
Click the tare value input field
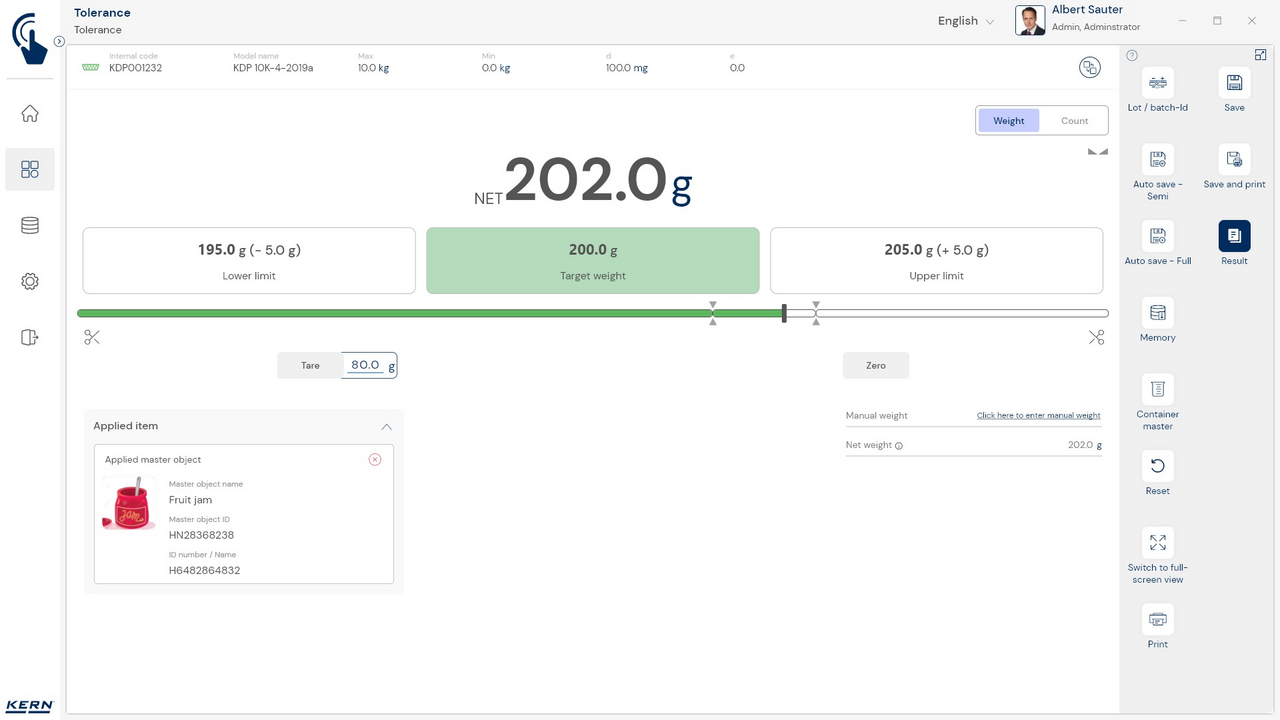(365, 366)
